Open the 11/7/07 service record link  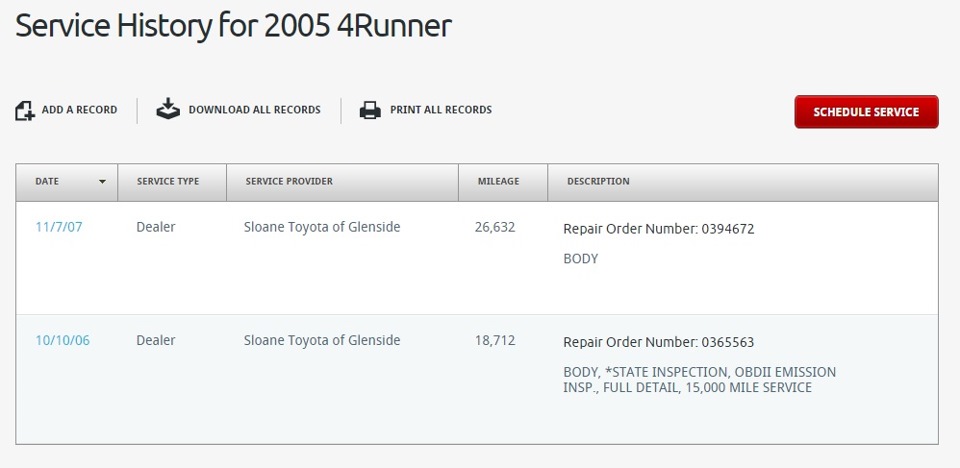click(59, 227)
